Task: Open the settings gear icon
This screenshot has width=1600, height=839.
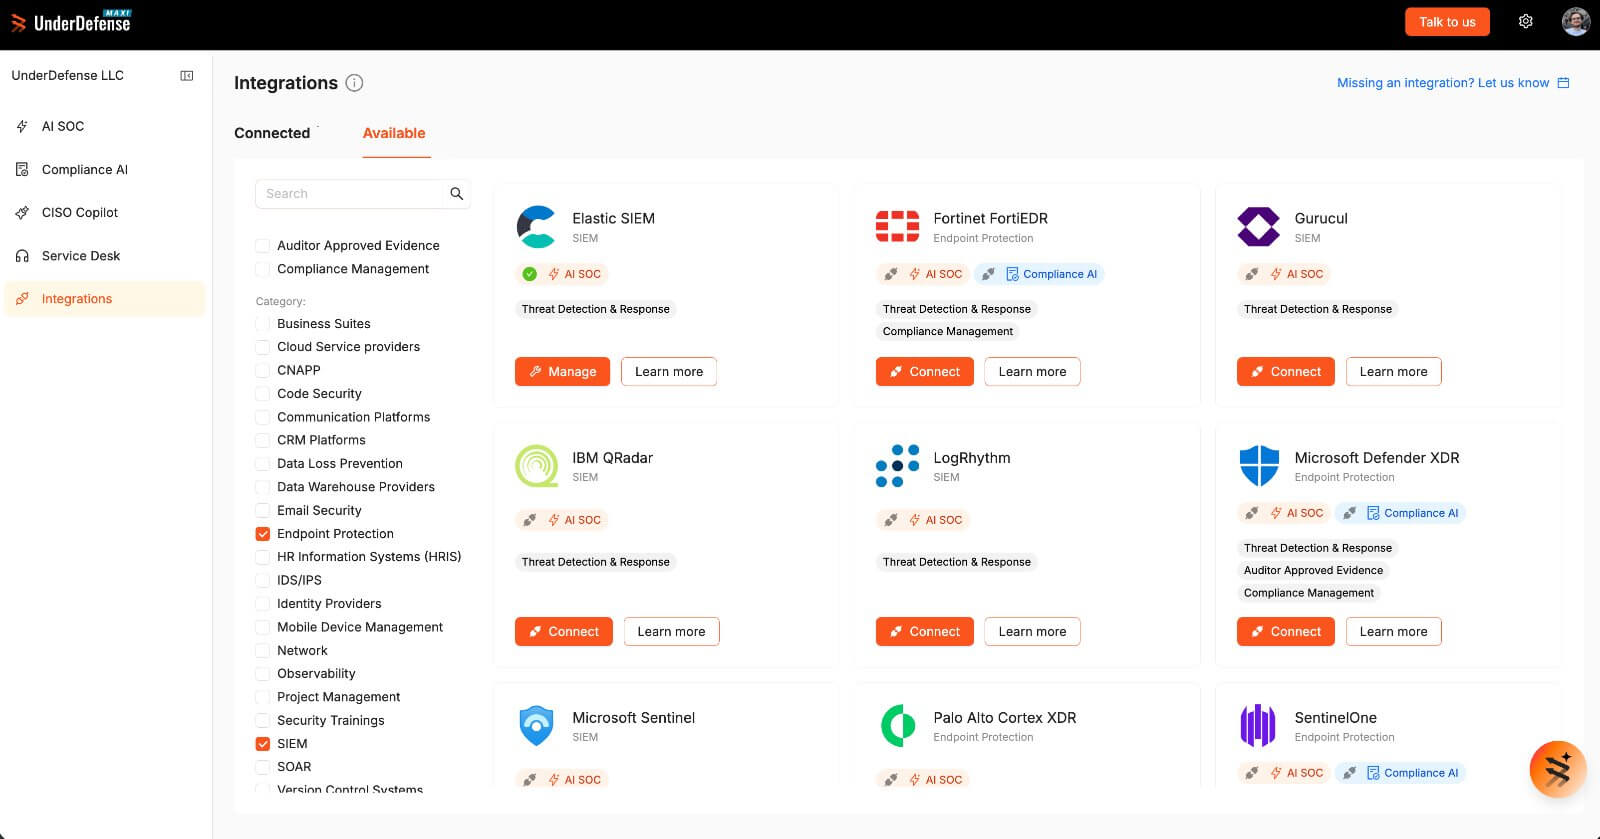Action: [1526, 21]
